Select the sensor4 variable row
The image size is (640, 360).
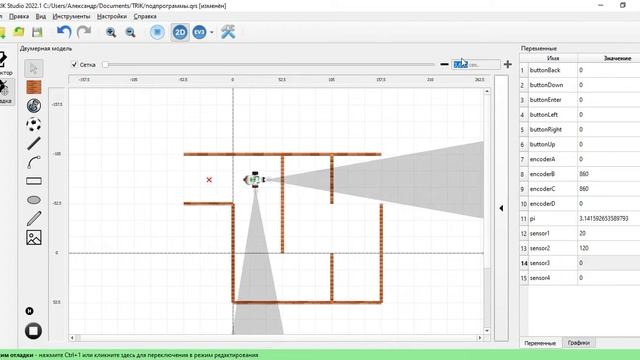click(x=580, y=278)
